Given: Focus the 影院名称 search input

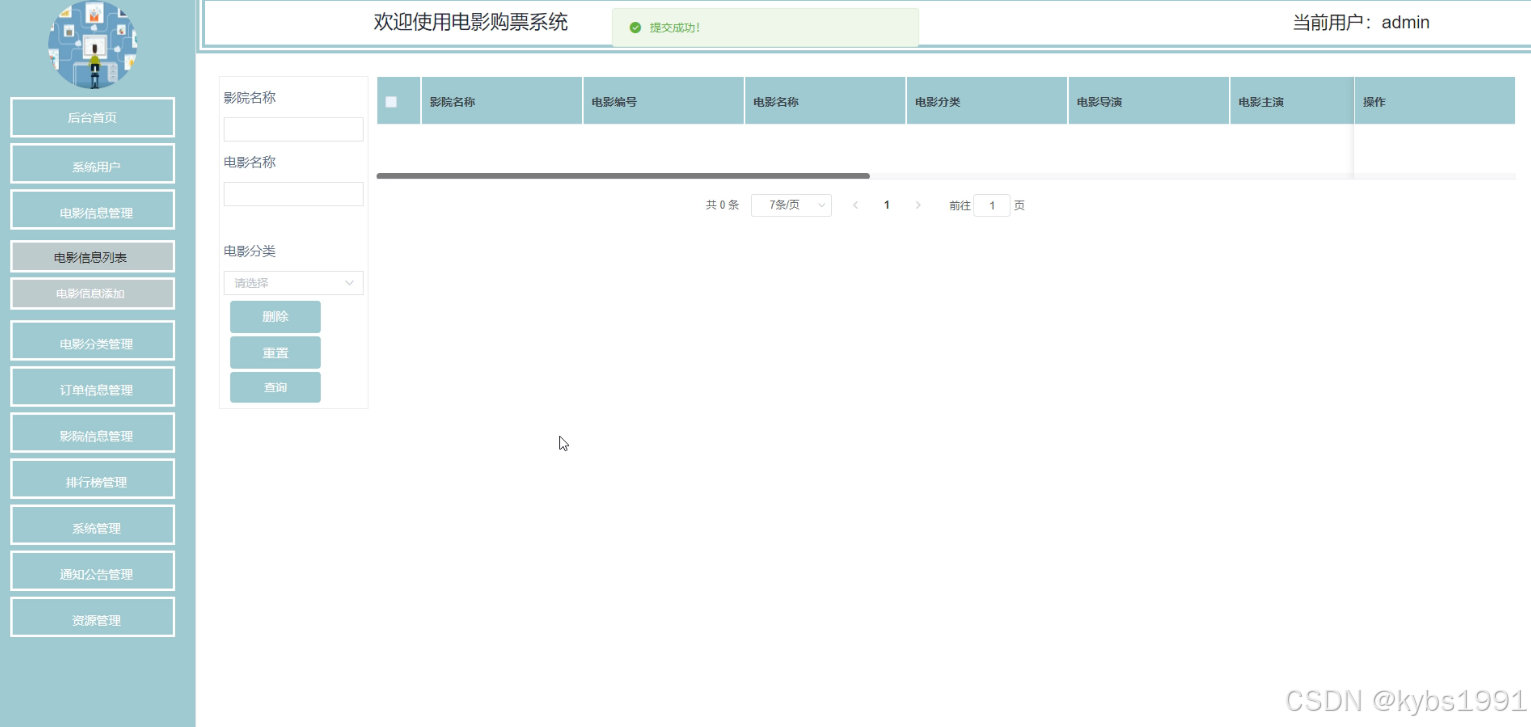Looking at the screenshot, I should point(294,129).
